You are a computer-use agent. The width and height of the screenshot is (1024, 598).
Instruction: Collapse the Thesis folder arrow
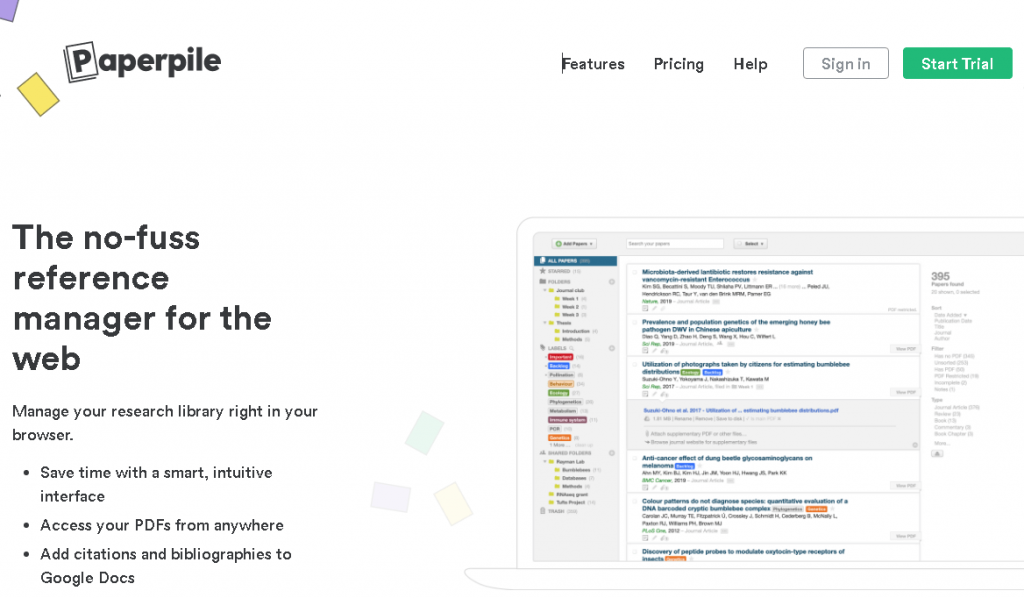(x=545, y=323)
